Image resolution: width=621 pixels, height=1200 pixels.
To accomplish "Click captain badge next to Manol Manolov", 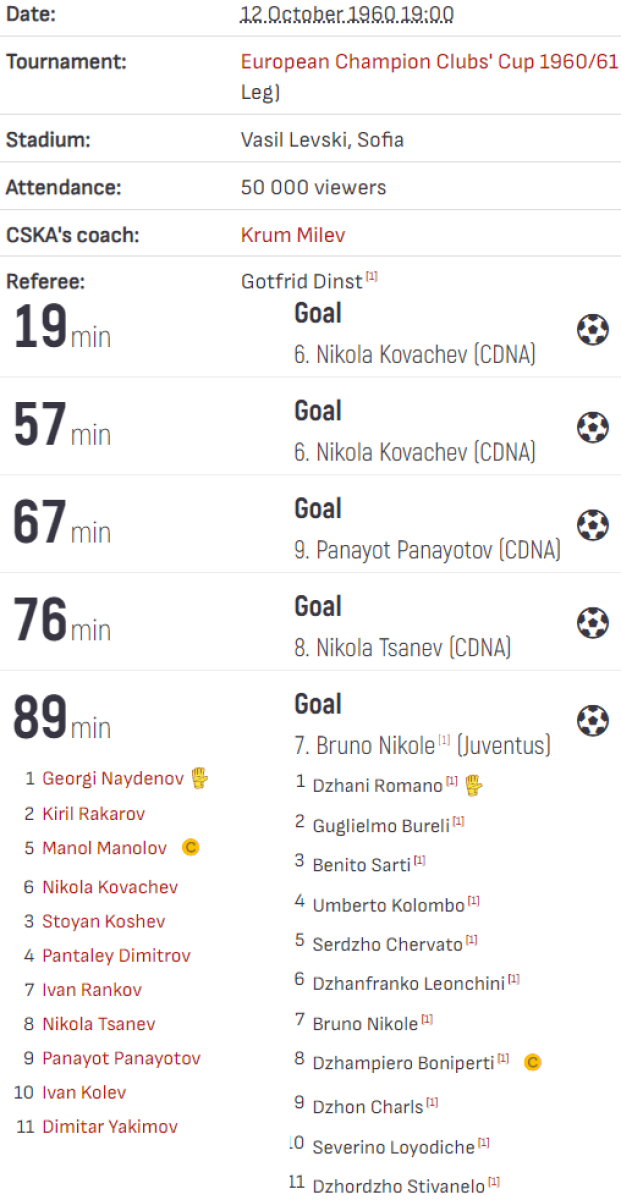I will 191,848.
